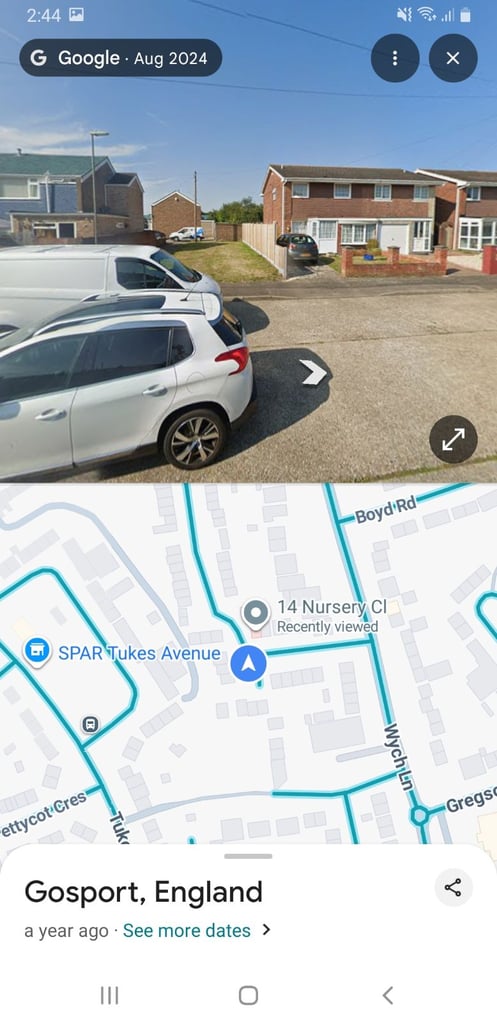Tap the bus stop icon on map

[90, 724]
